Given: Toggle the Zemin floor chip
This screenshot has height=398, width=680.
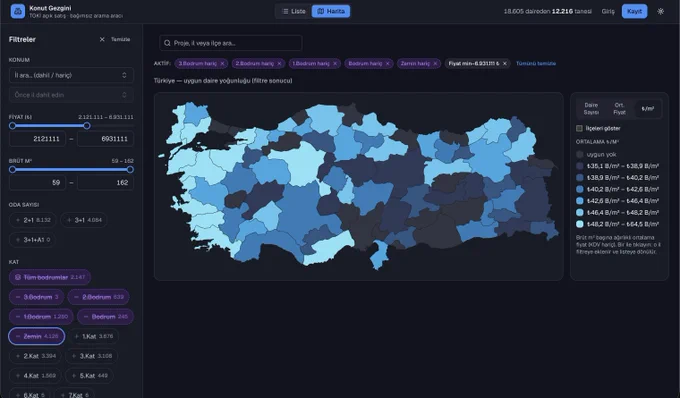Looking at the screenshot, I should click(36, 336).
